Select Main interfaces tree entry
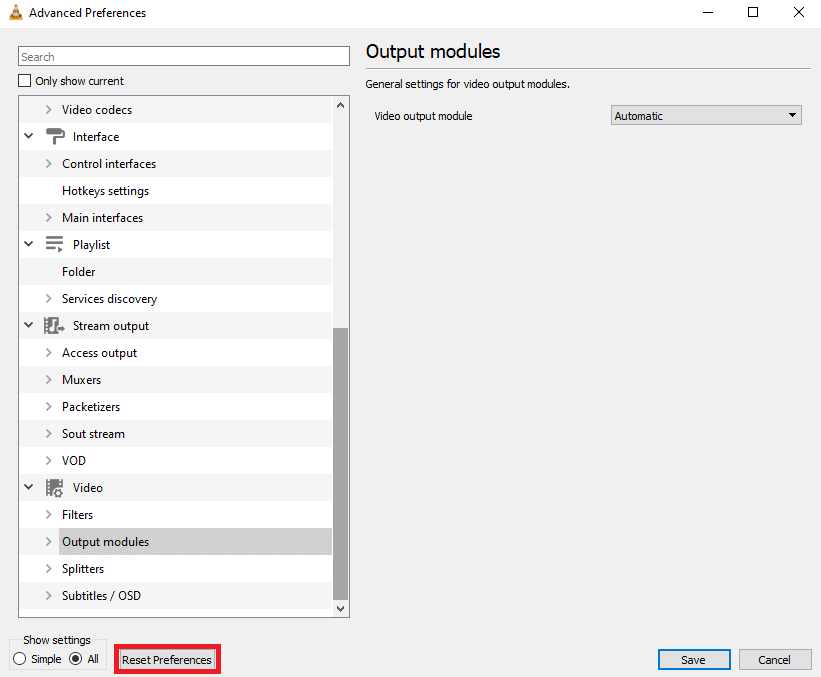The width and height of the screenshot is (821, 677). pos(102,218)
